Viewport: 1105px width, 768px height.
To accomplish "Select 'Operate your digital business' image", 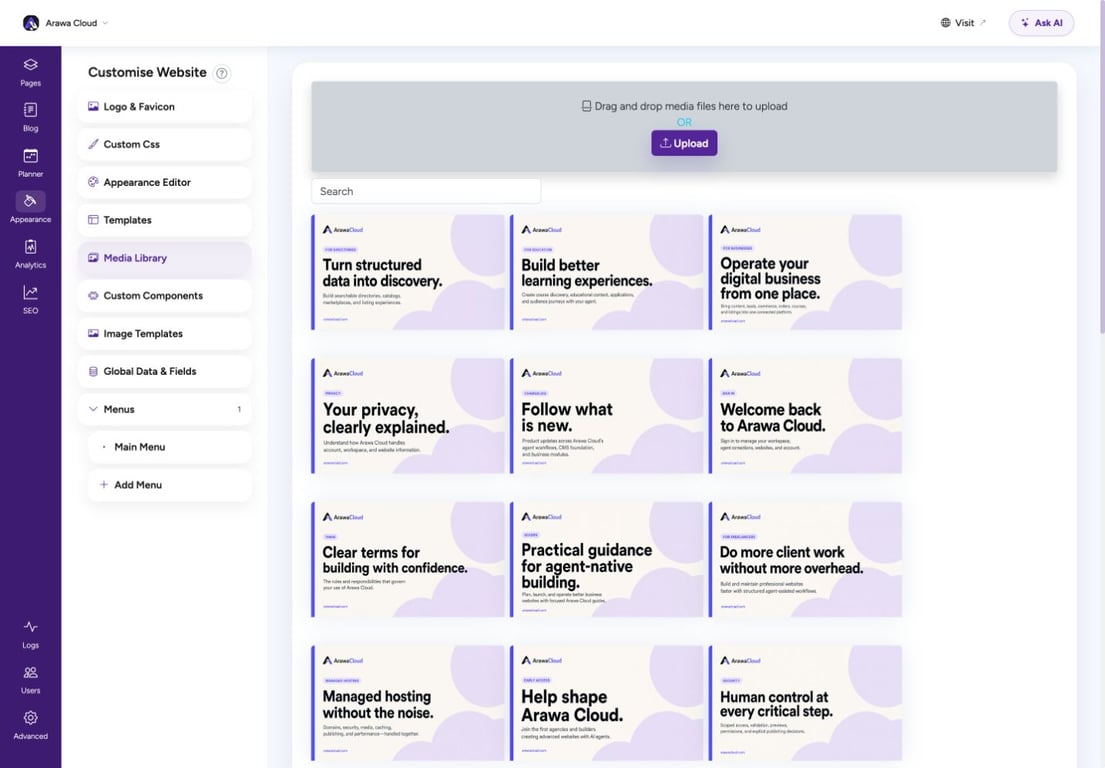I will (805, 272).
